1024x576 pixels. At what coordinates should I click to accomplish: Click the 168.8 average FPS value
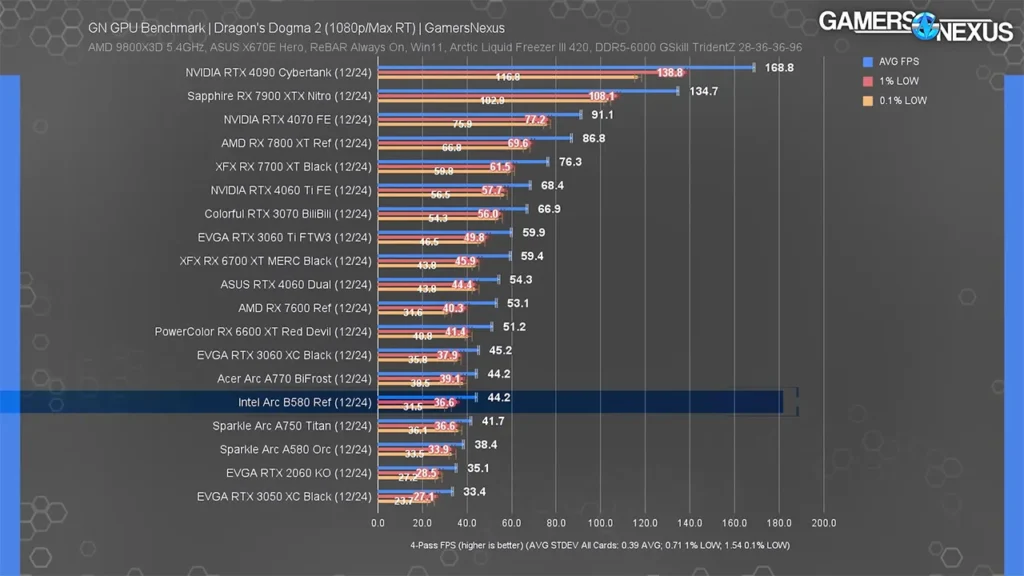coord(779,68)
